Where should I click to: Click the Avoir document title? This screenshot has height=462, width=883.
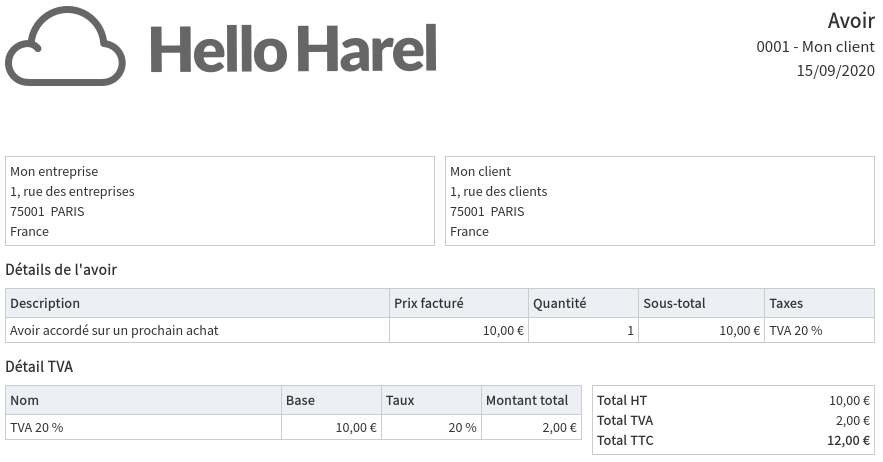[x=851, y=21]
